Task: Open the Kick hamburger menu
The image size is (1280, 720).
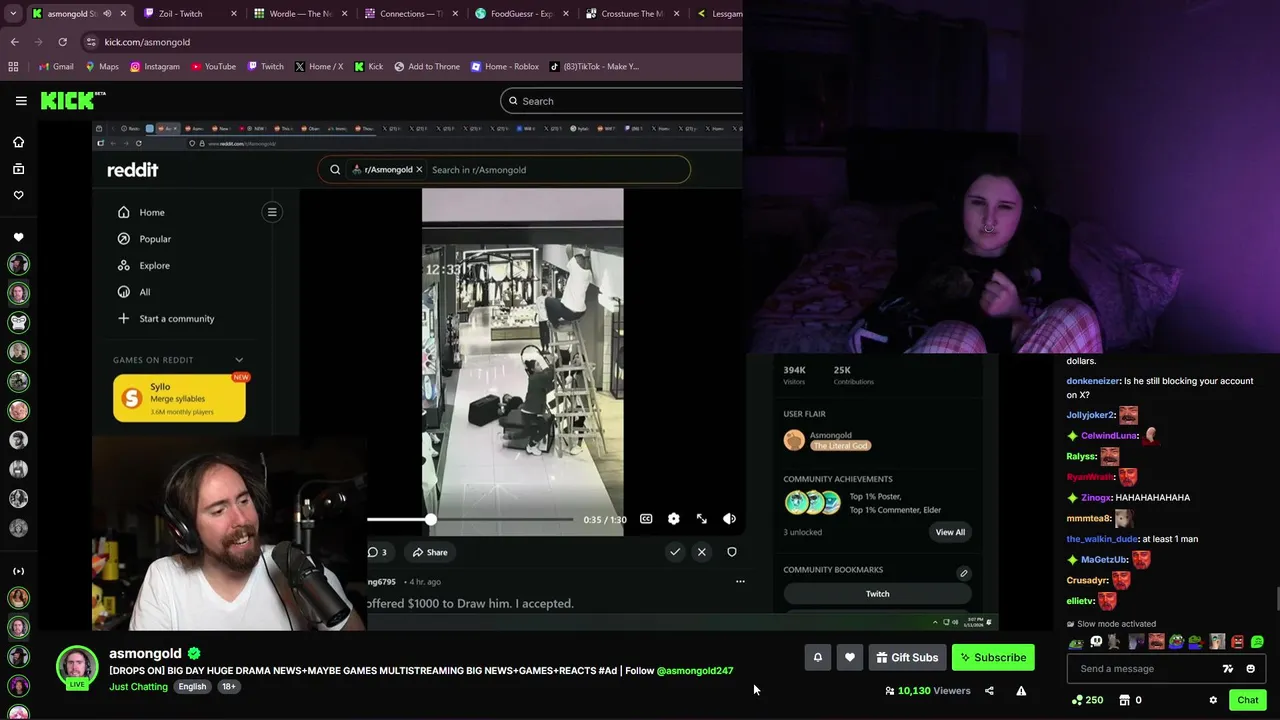Action: click(x=21, y=100)
